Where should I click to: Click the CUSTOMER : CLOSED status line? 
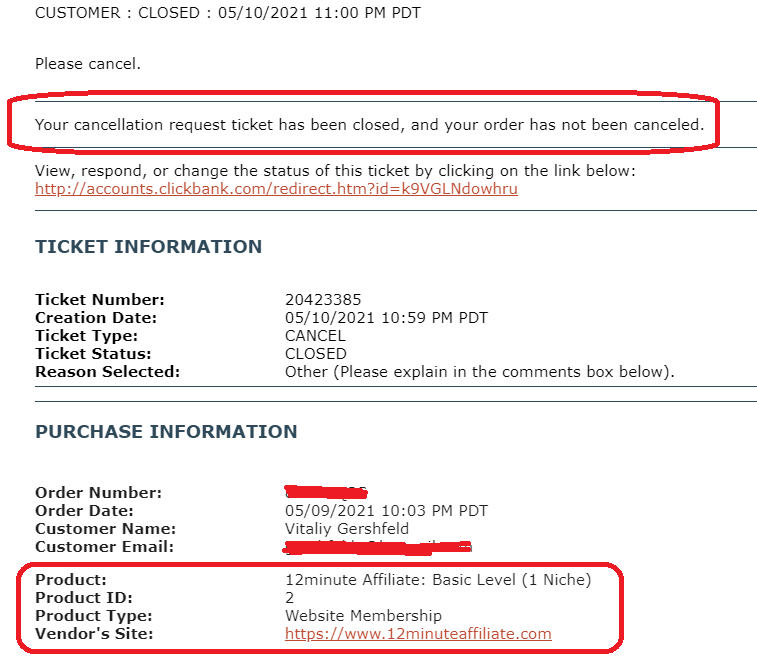[228, 13]
